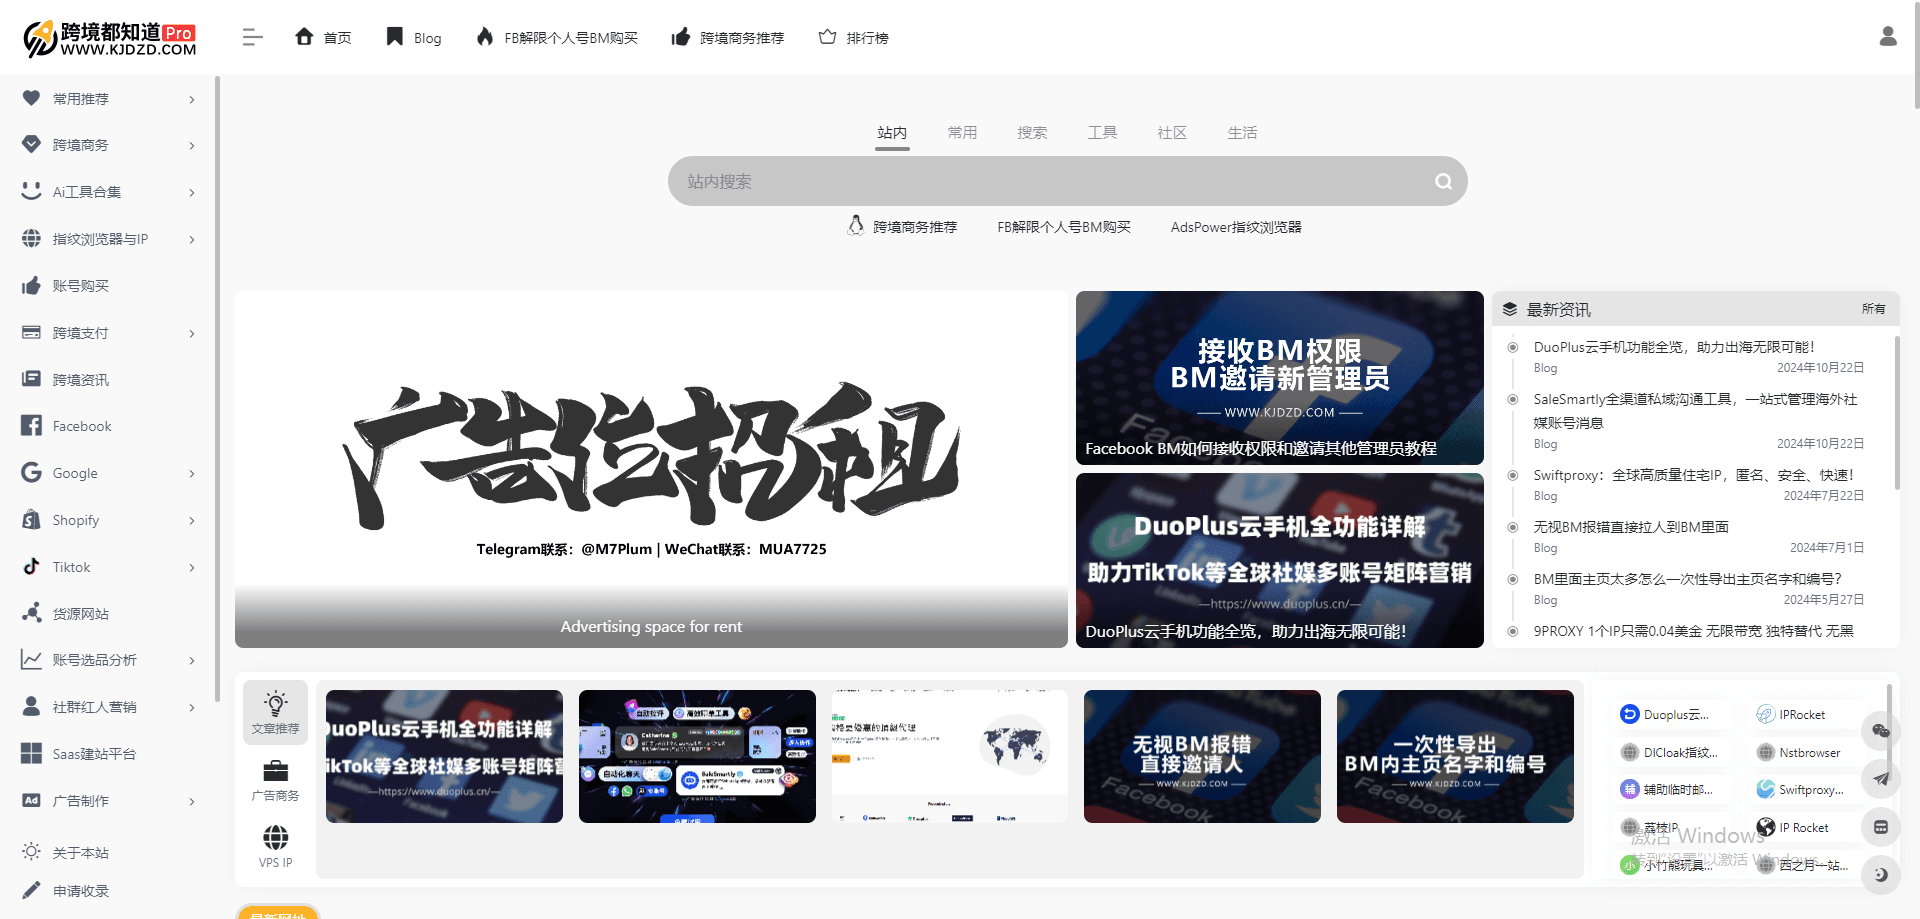Viewport: 1920px width, 919px height.
Task: Click the Telegram paper-plane floating button
Action: 1880,779
